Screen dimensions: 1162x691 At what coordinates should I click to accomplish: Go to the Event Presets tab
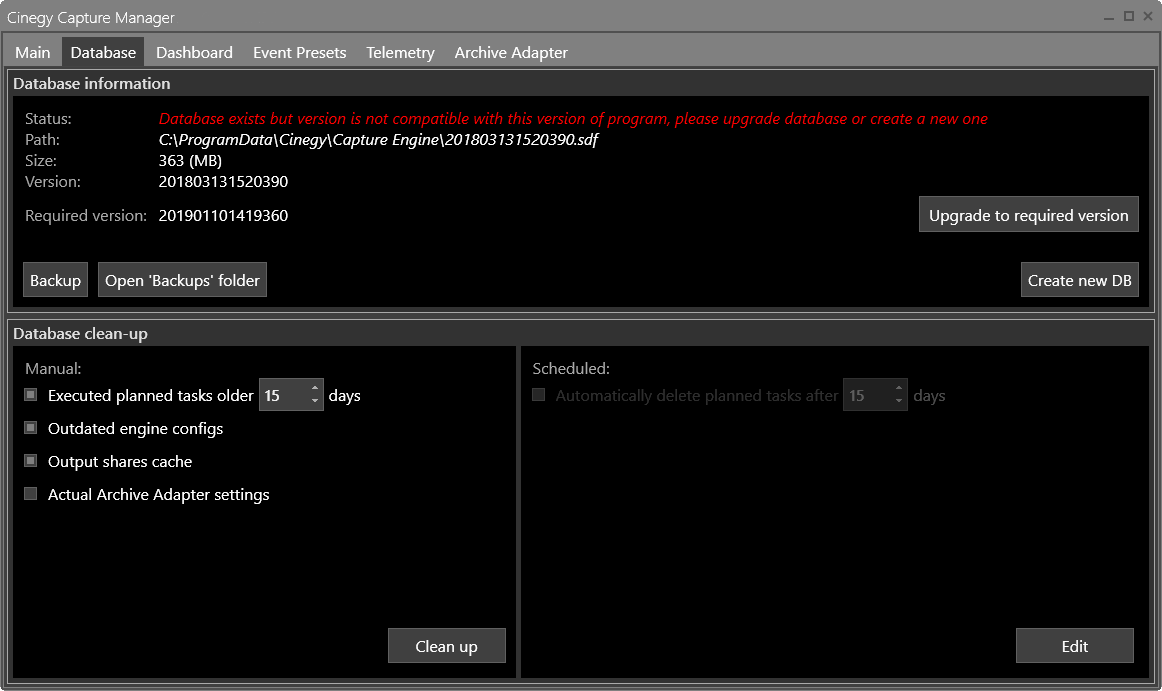299,53
